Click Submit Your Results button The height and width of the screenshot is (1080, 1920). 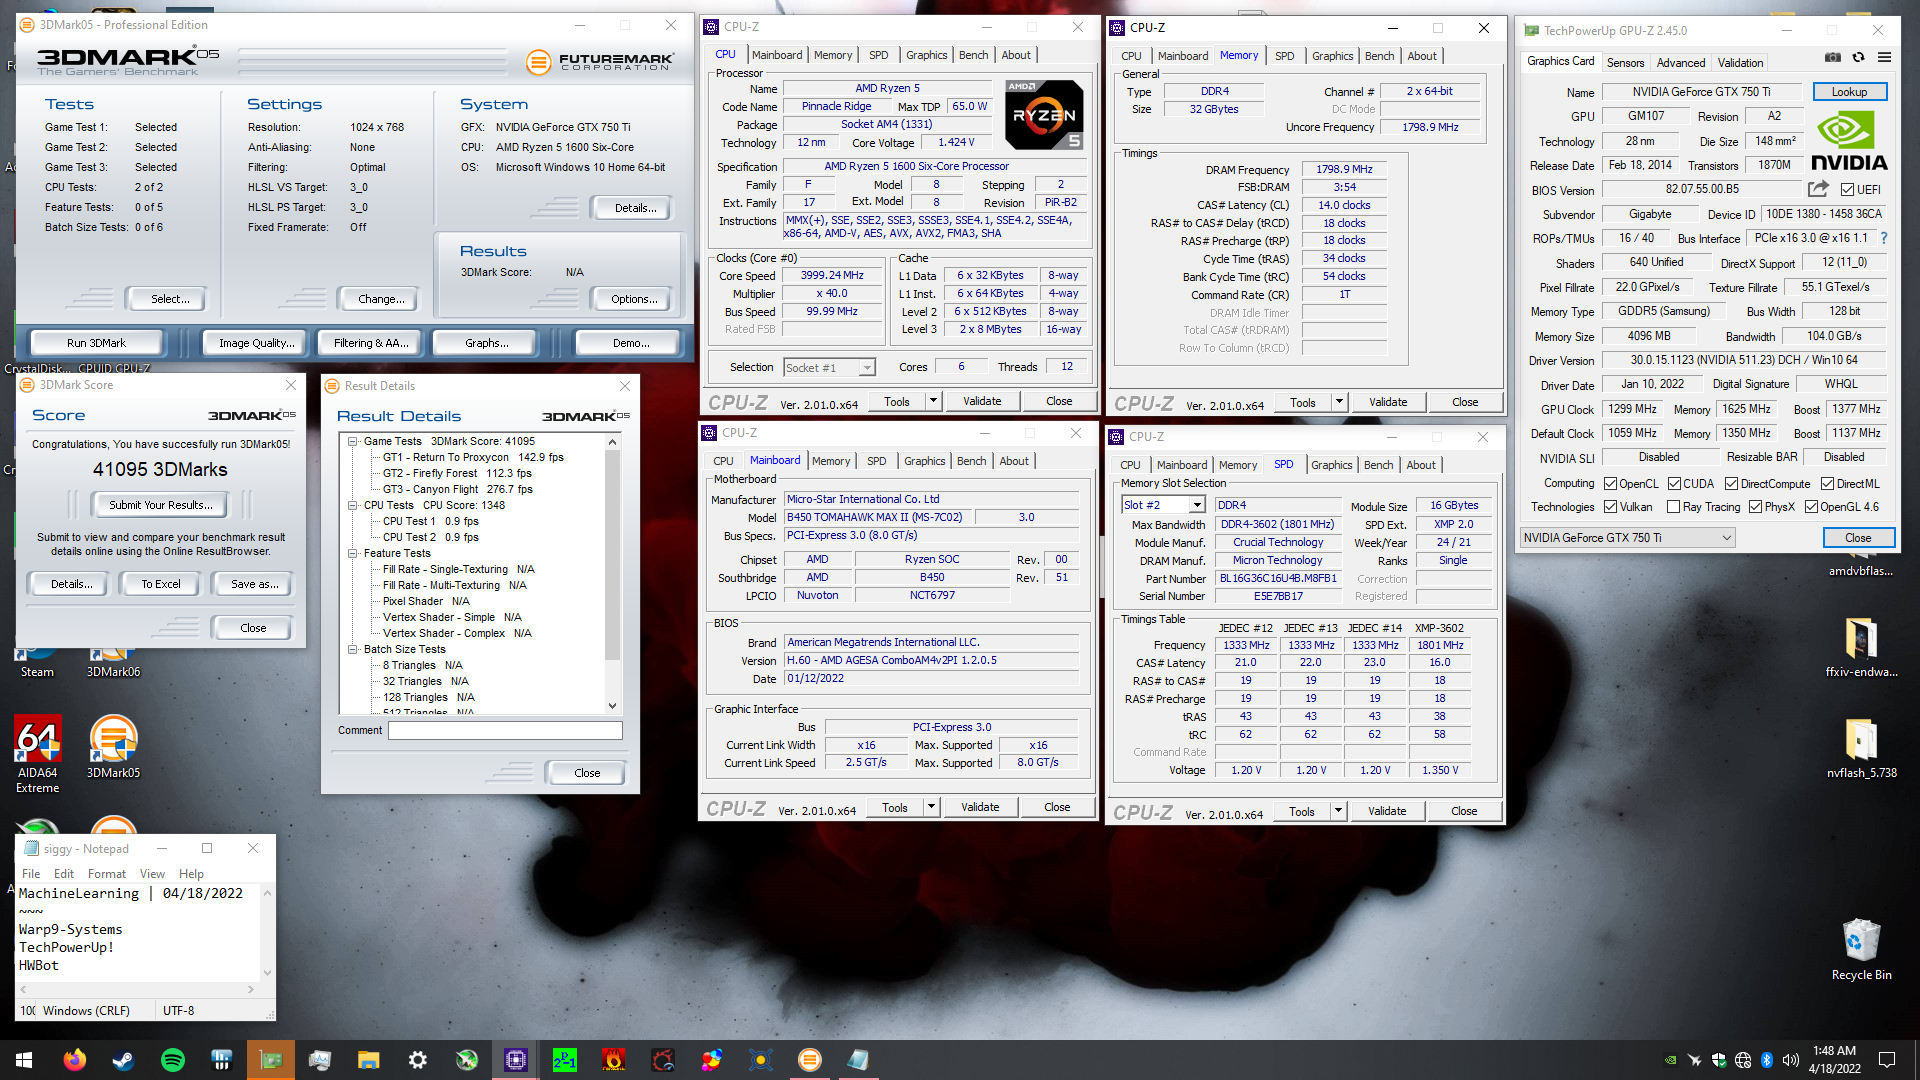(x=160, y=505)
